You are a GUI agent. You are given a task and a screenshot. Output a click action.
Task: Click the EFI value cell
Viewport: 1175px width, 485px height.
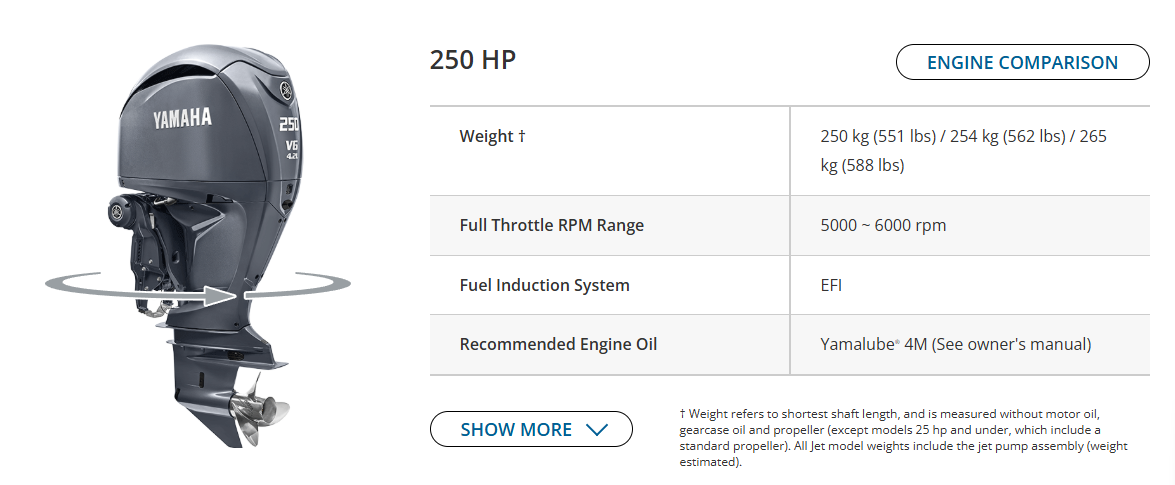831,285
